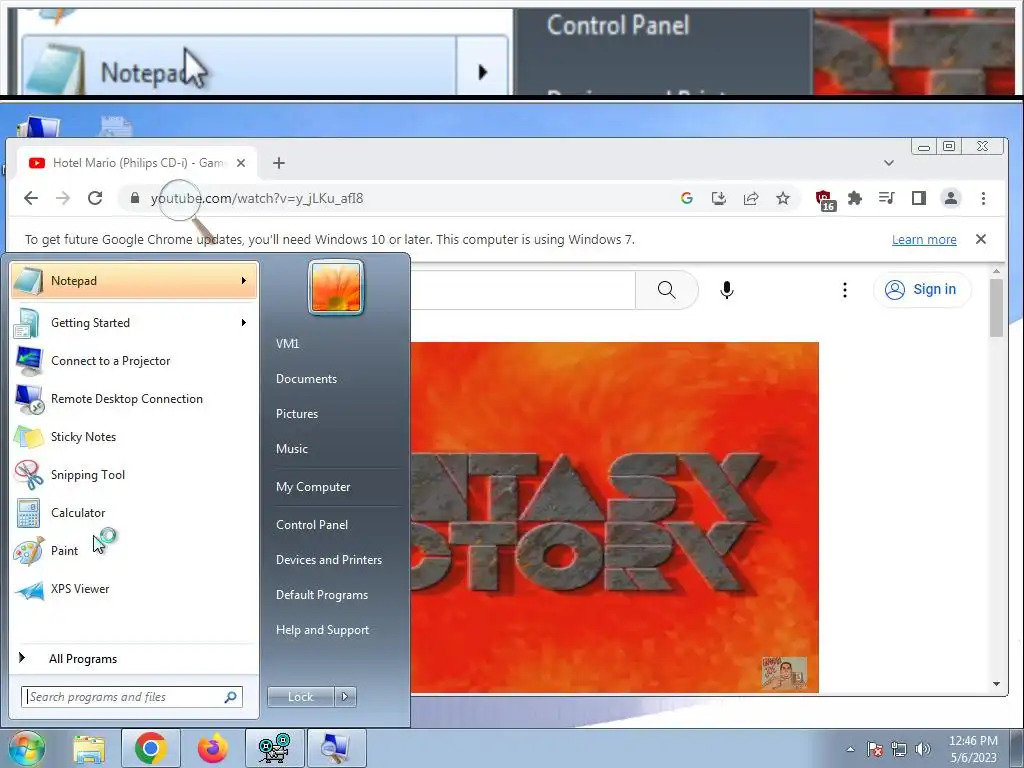Open File Explorer from the taskbar
This screenshot has width=1024, height=768.
click(x=88, y=748)
